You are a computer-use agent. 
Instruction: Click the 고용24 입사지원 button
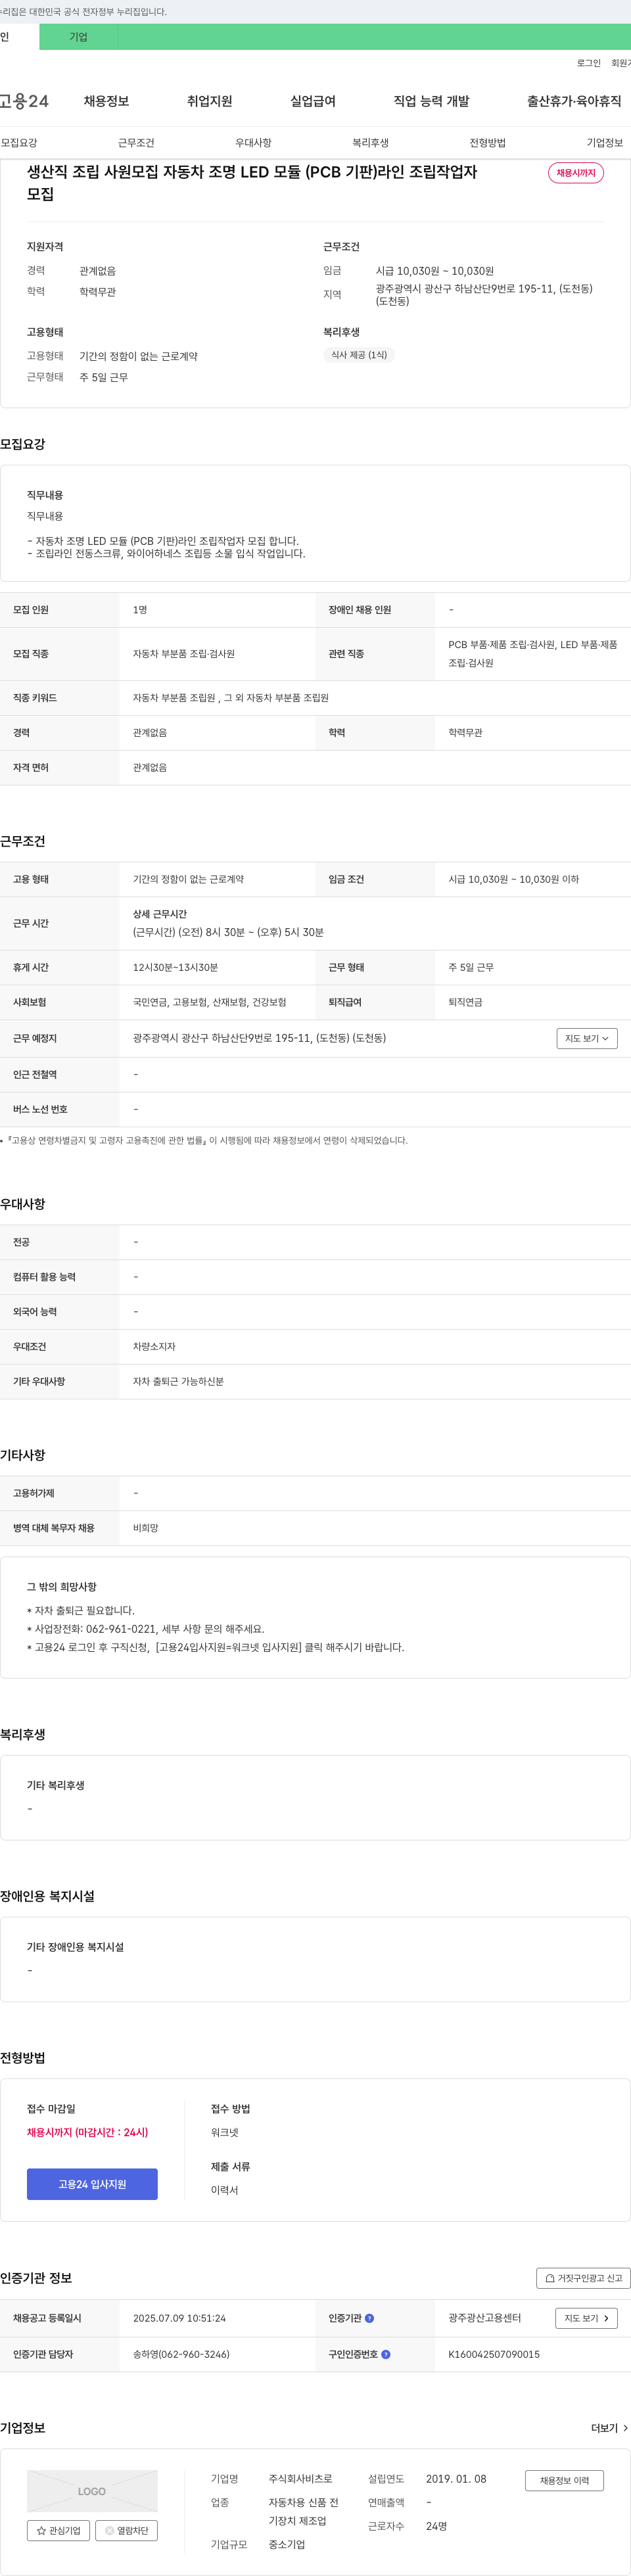[x=92, y=2184]
